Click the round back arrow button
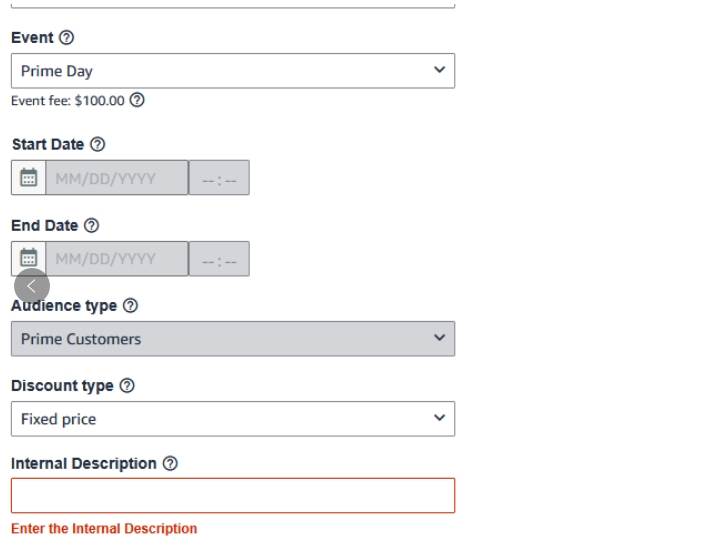This screenshot has height=553, width=718. pos(32,286)
